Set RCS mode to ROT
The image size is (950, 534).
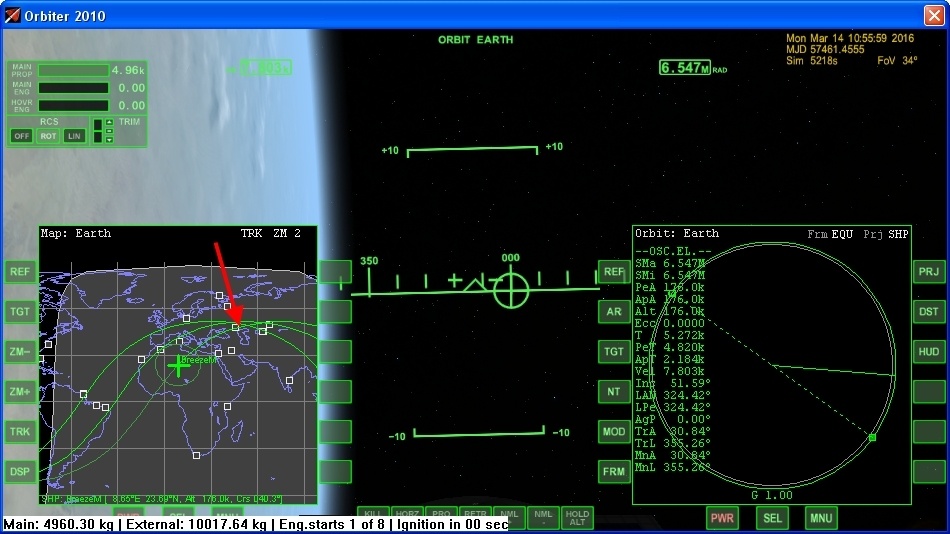[x=48, y=136]
